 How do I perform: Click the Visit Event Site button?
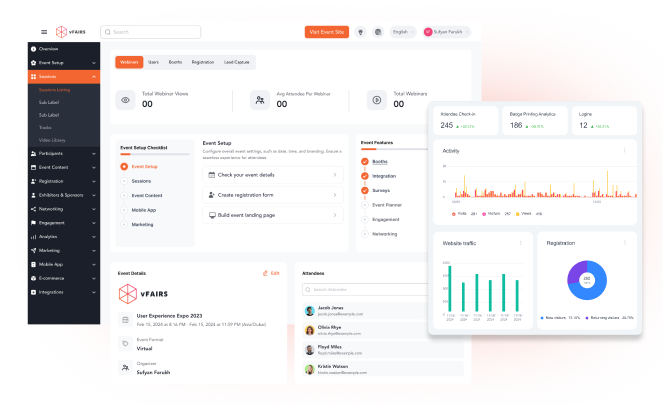pos(327,32)
